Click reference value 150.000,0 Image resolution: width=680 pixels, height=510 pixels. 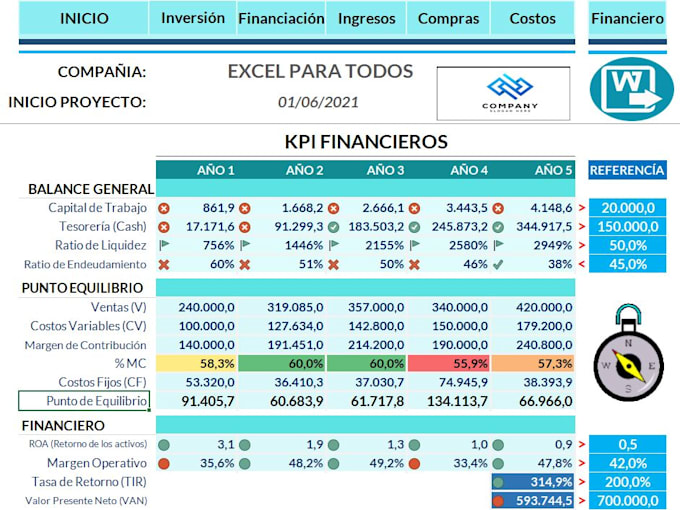click(x=627, y=227)
